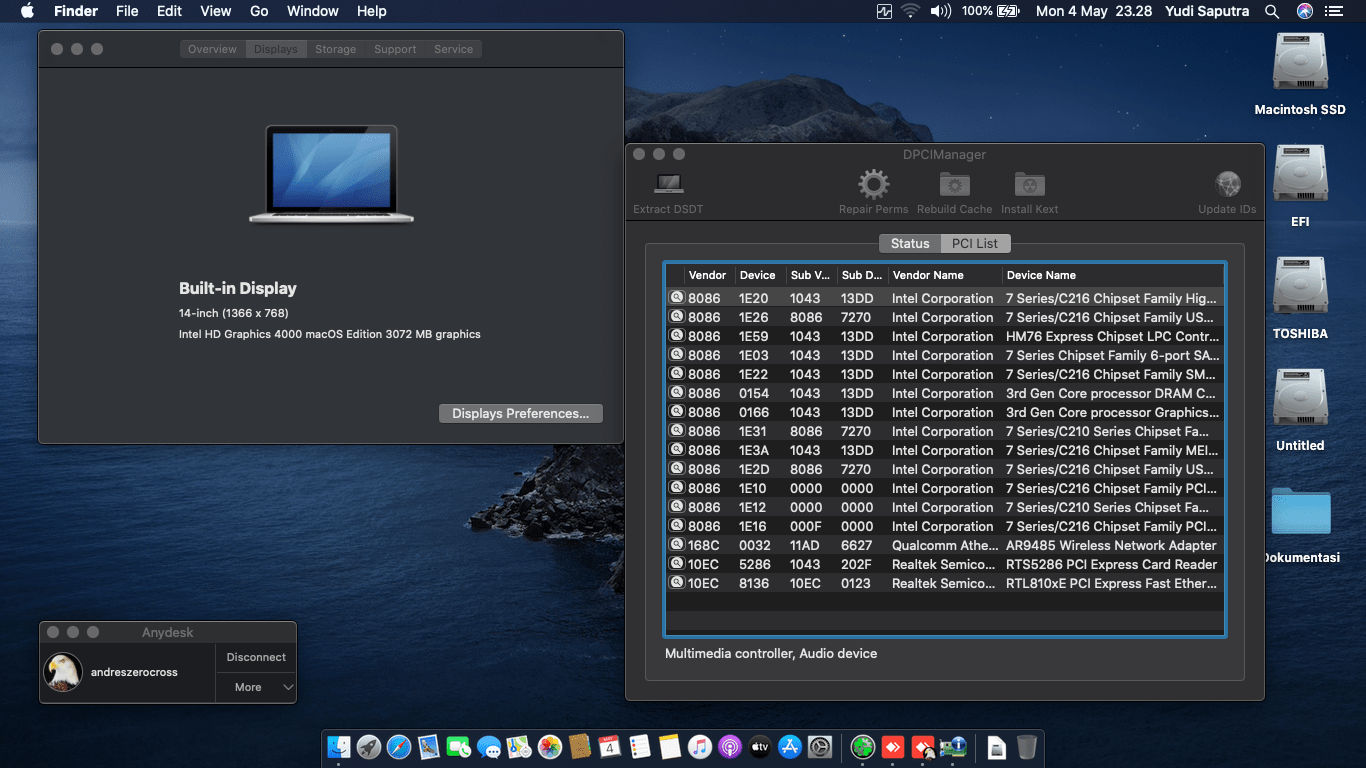The image size is (1366, 768).
Task: Click the andreszerocross avatar in Anydesk
Action: click(x=62, y=672)
